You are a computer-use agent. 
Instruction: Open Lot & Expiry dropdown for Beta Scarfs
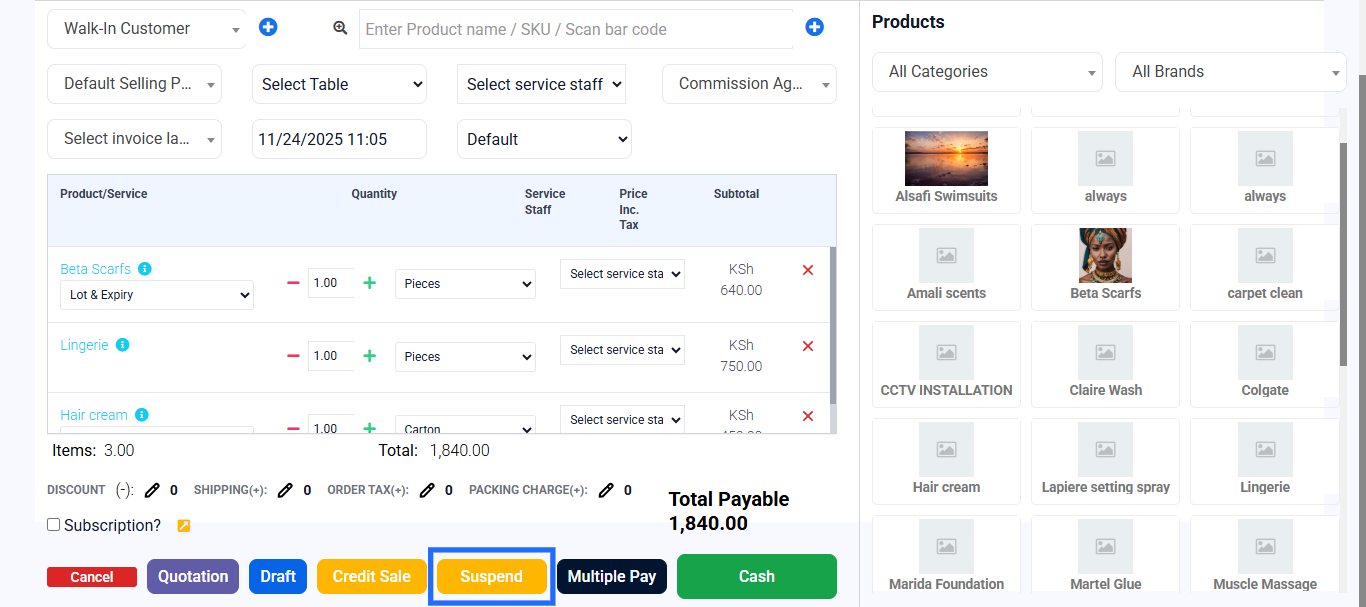(x=157, y=295)
